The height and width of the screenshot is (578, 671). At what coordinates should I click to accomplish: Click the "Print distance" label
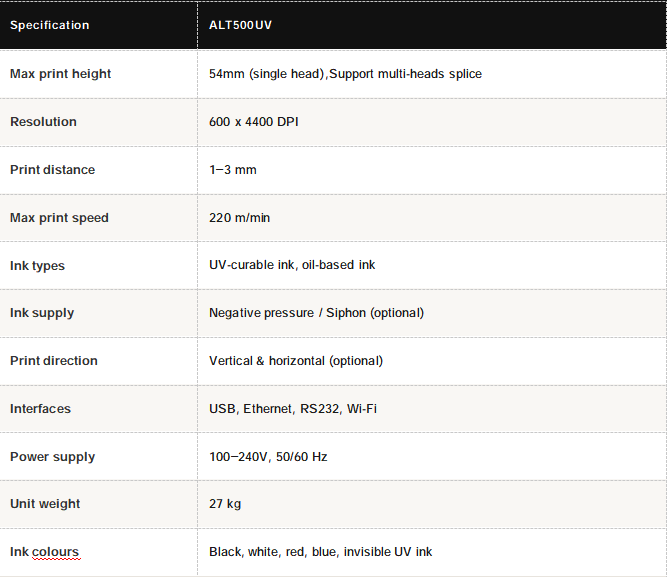click(52, 170)
